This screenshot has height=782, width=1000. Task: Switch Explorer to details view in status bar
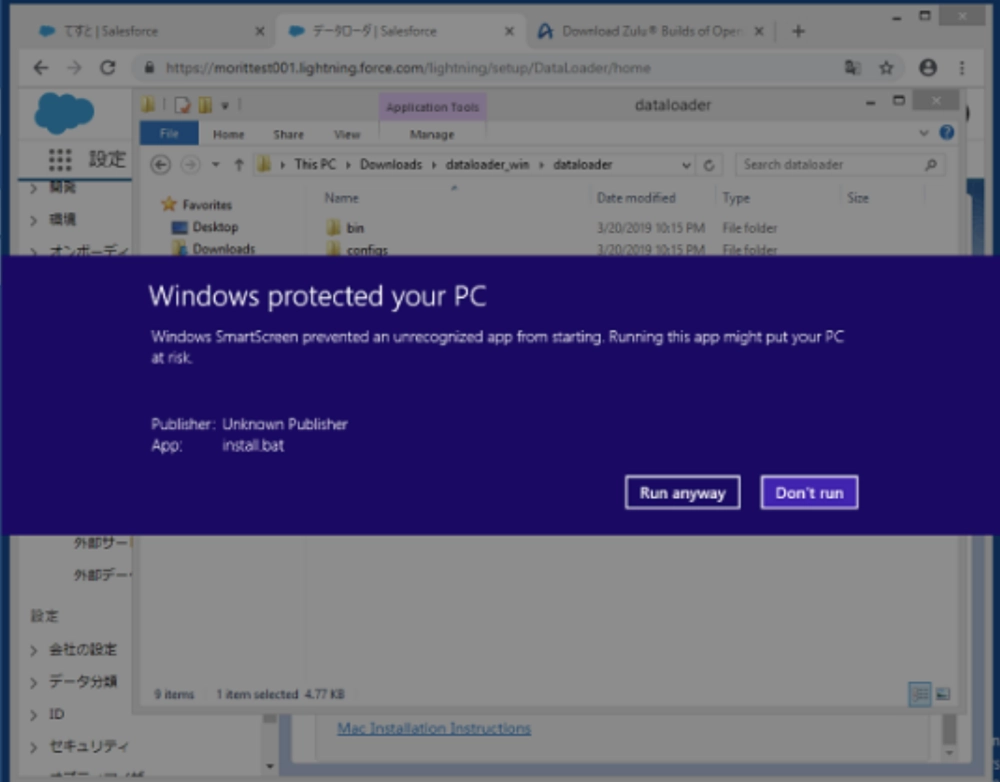click(919, 694)
